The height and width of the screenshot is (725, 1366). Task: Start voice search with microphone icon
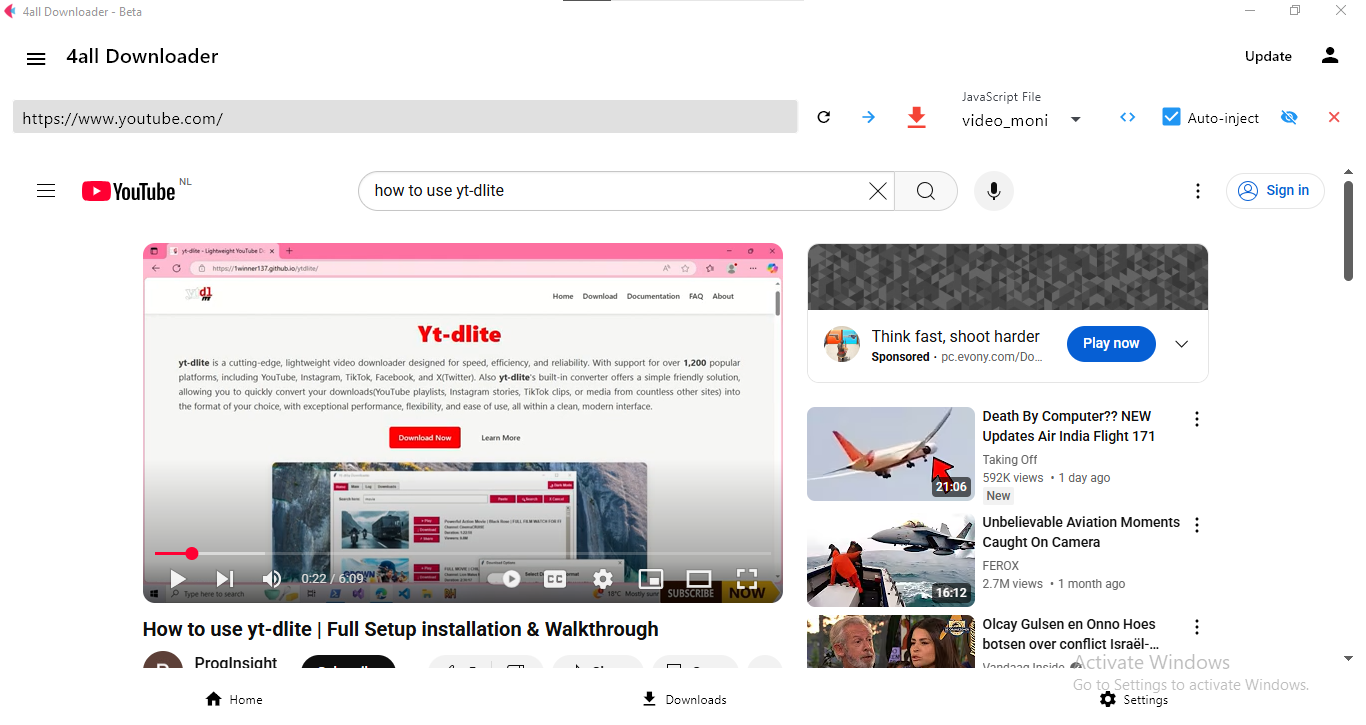click(x=994, y=191)
